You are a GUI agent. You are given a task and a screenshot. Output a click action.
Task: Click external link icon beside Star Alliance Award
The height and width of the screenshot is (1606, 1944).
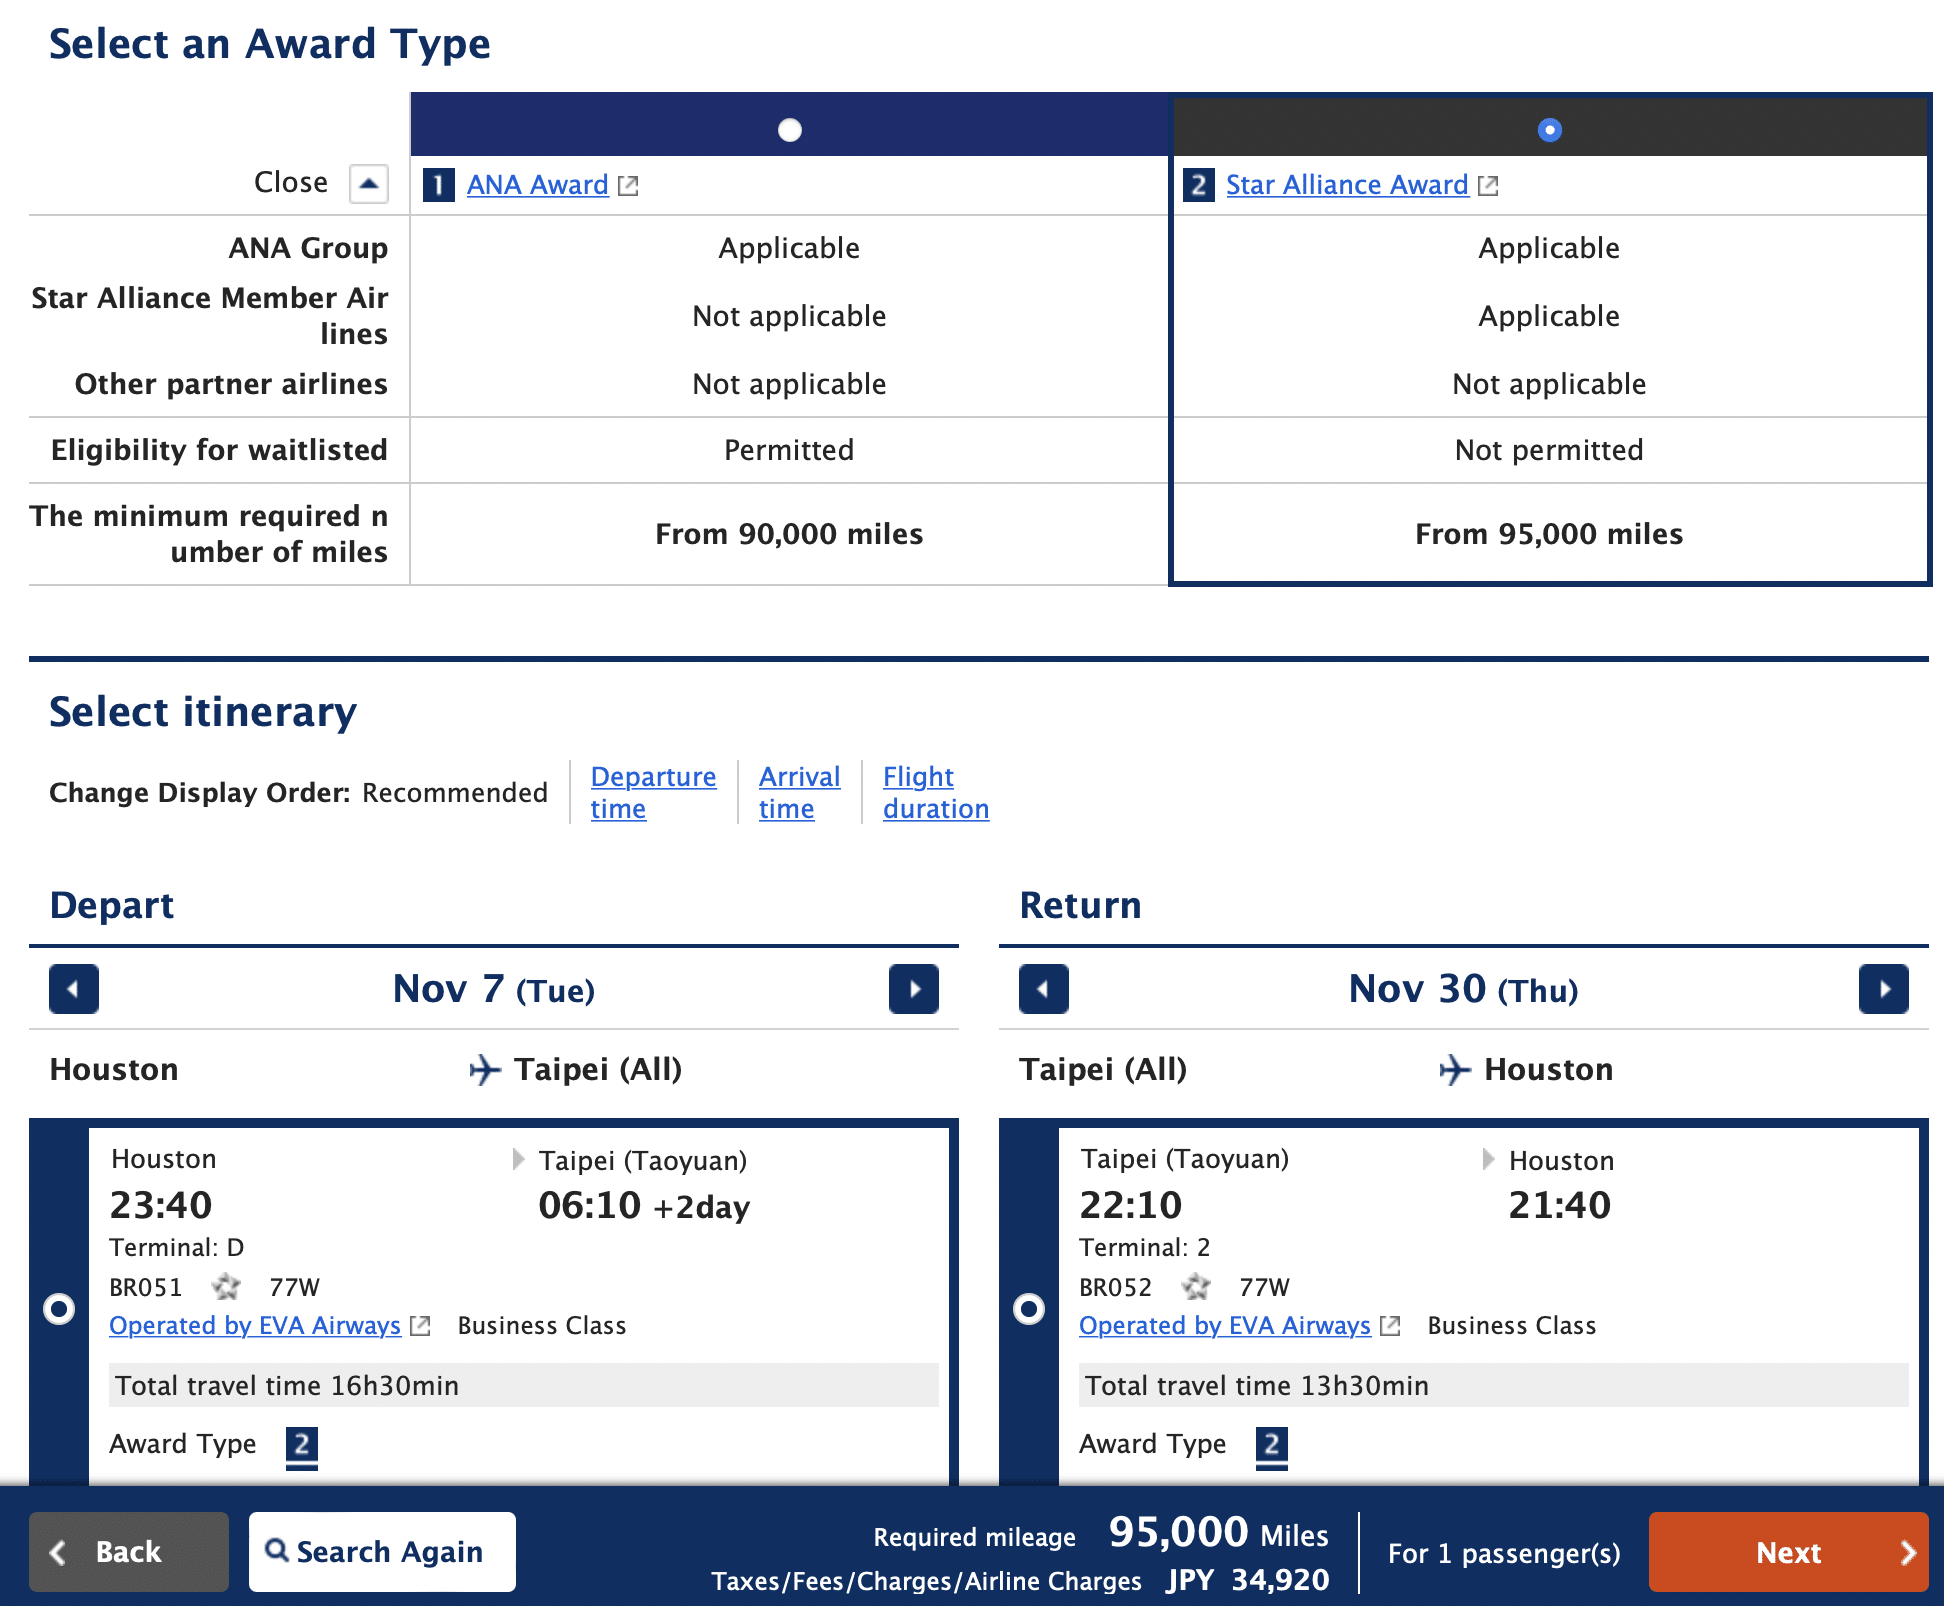(1488, 186)
